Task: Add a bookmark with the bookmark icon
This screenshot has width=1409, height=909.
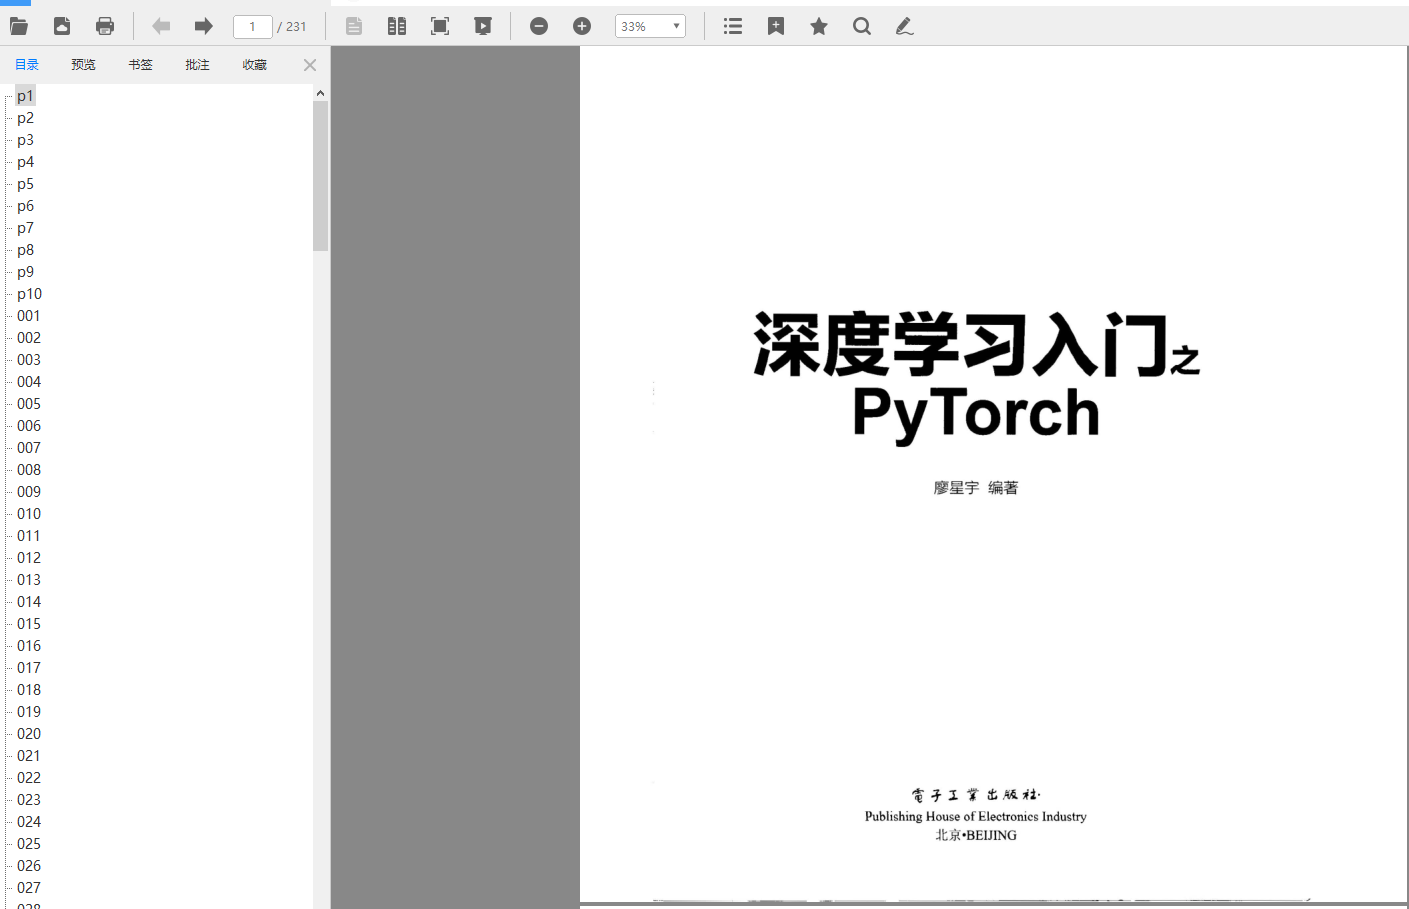Action: 776,26
